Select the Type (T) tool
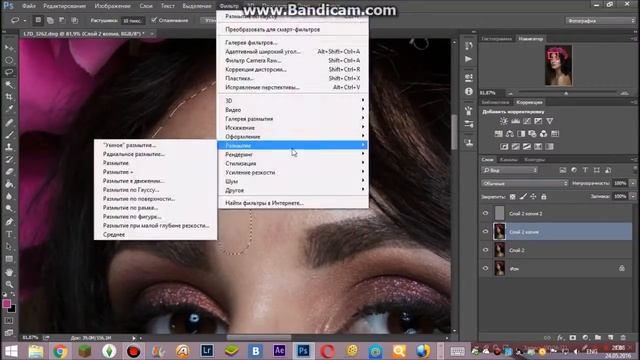The image size is (640, 360). tap(9, 234)
